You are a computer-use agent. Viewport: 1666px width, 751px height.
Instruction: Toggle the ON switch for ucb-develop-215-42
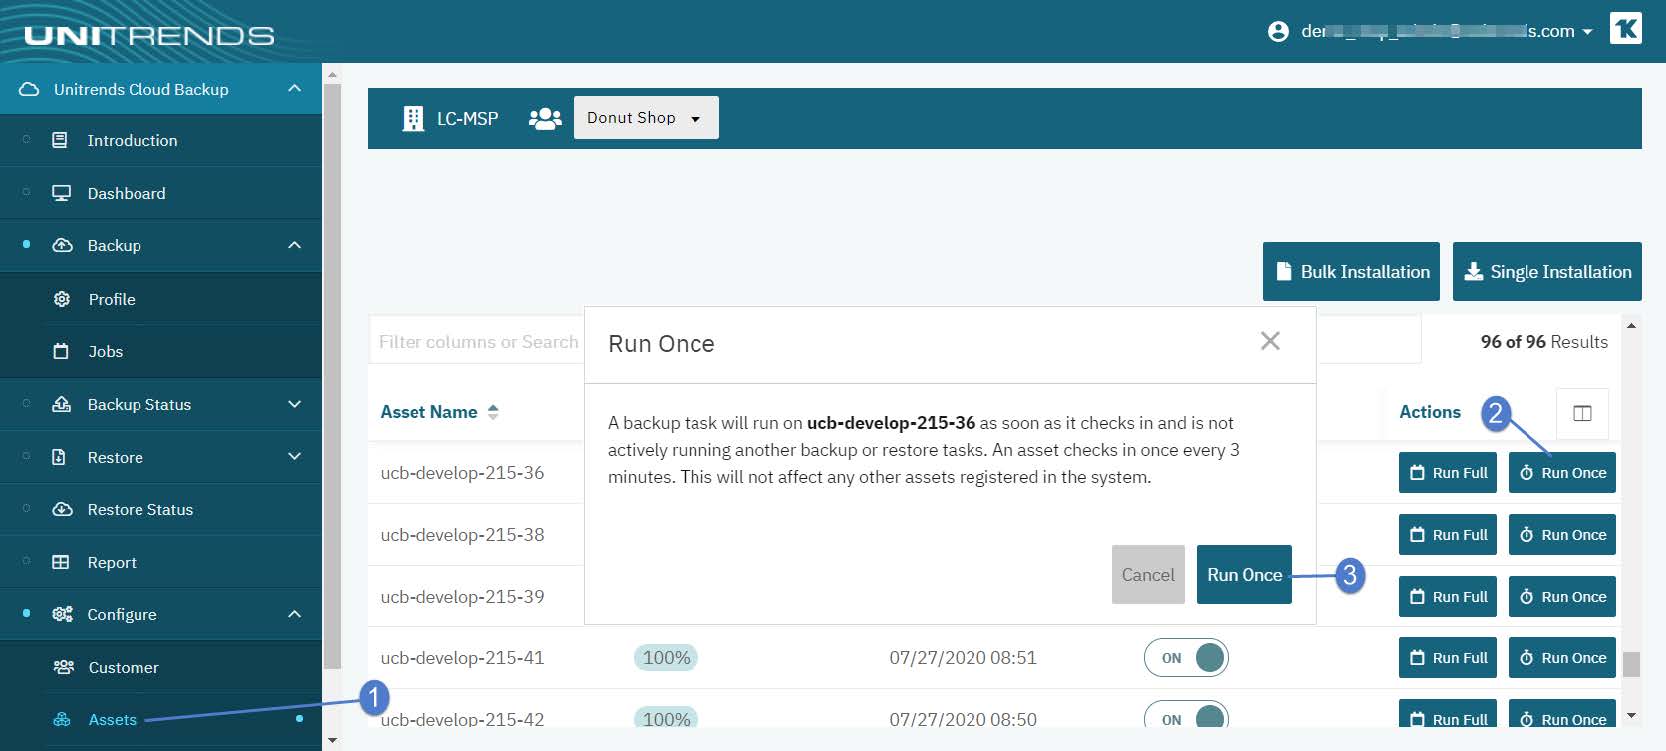click(x=1186, y=716)
